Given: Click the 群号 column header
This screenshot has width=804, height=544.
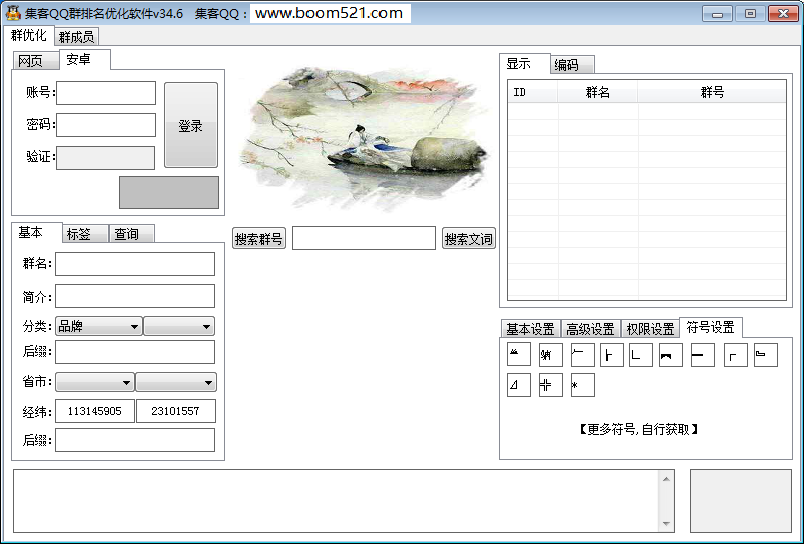Looking at the screenshot, I should pos(712,92).
